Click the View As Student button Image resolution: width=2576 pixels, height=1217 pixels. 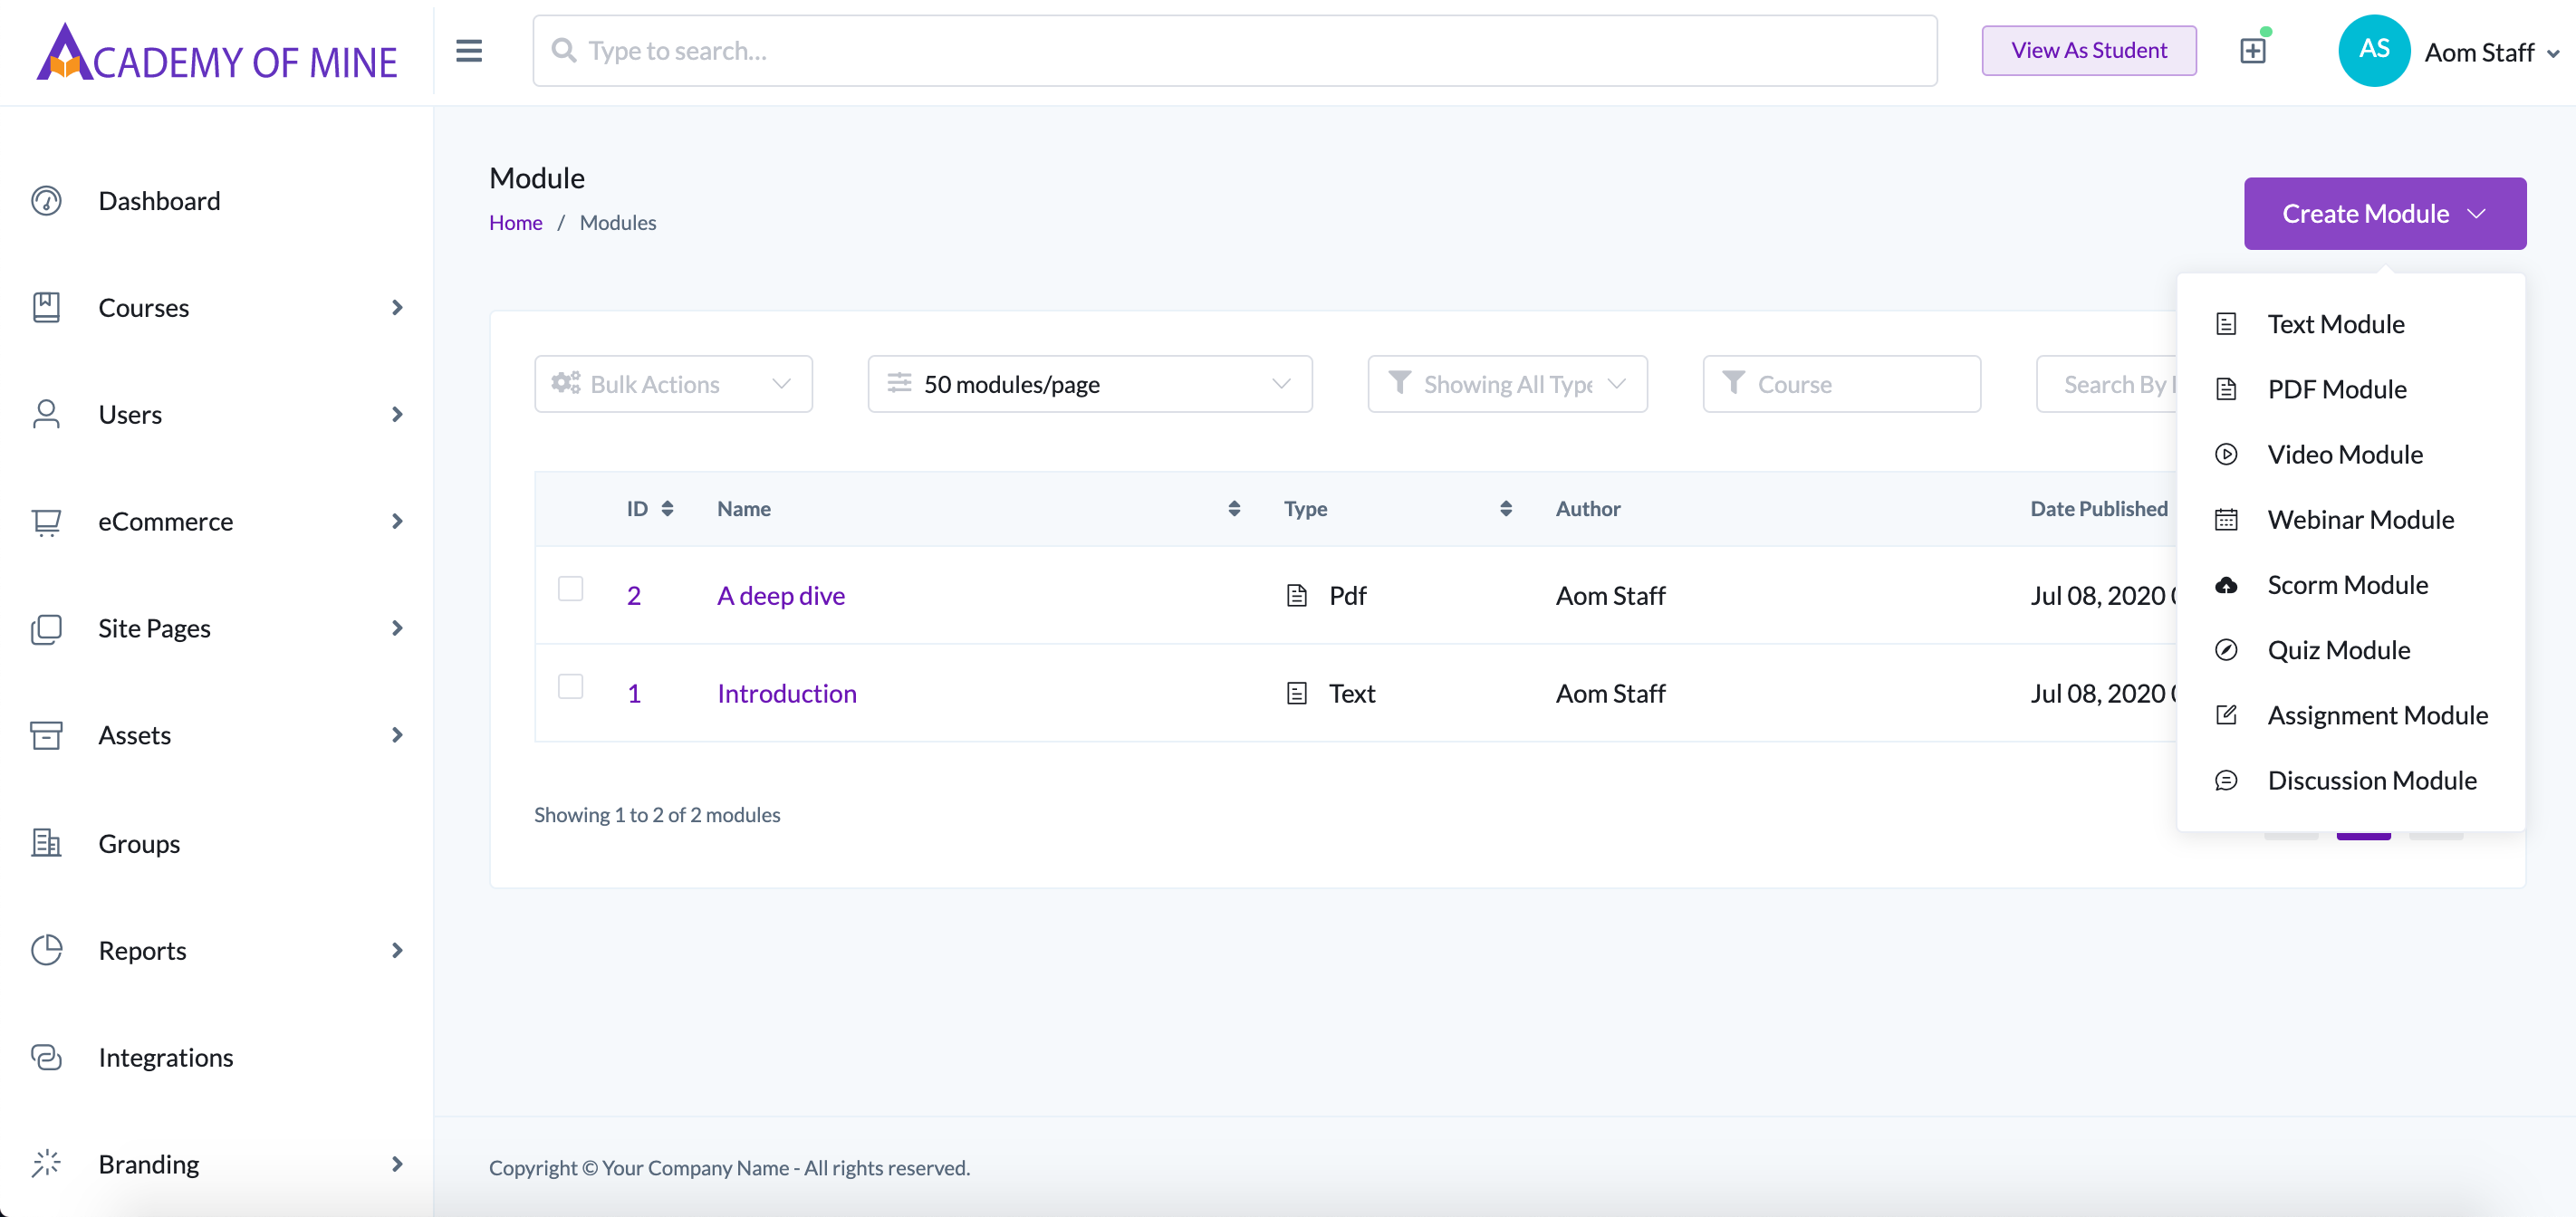[2089, 51]
